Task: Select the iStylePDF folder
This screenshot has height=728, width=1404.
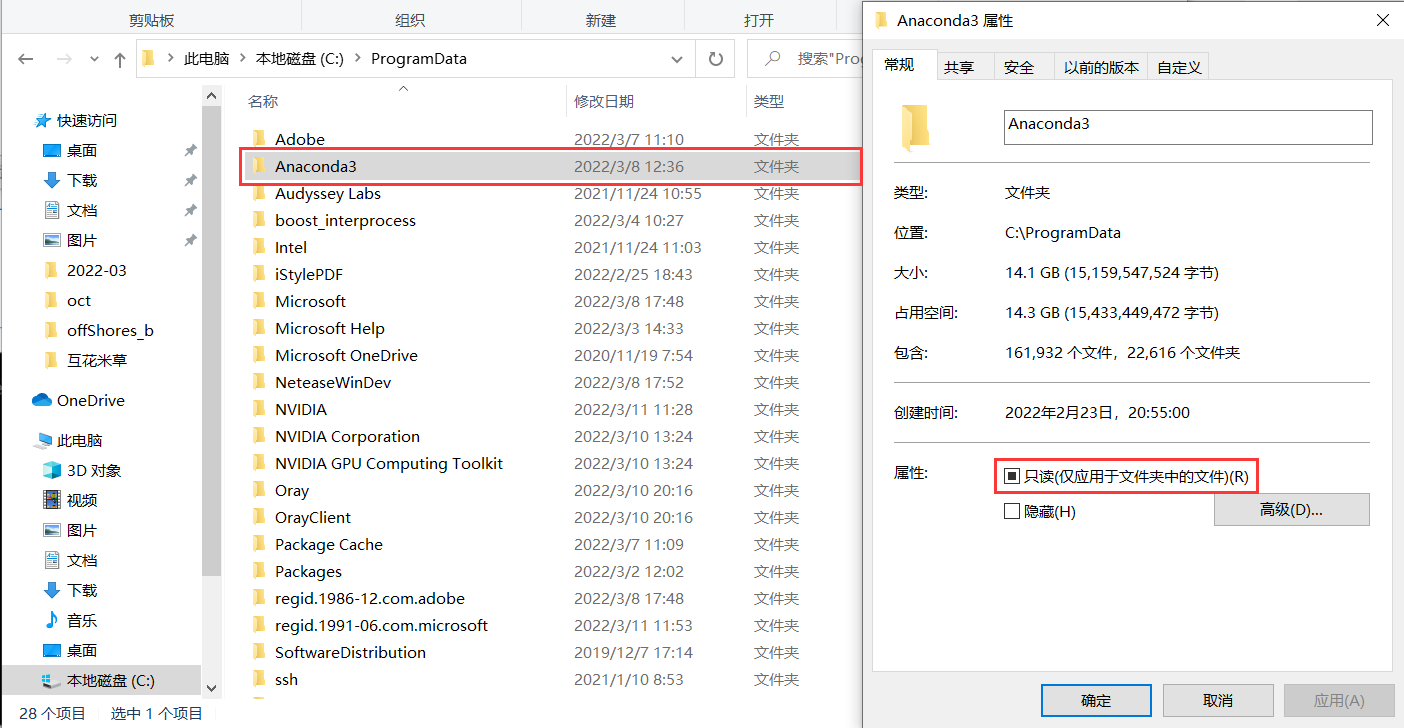Action: [309, 274]
